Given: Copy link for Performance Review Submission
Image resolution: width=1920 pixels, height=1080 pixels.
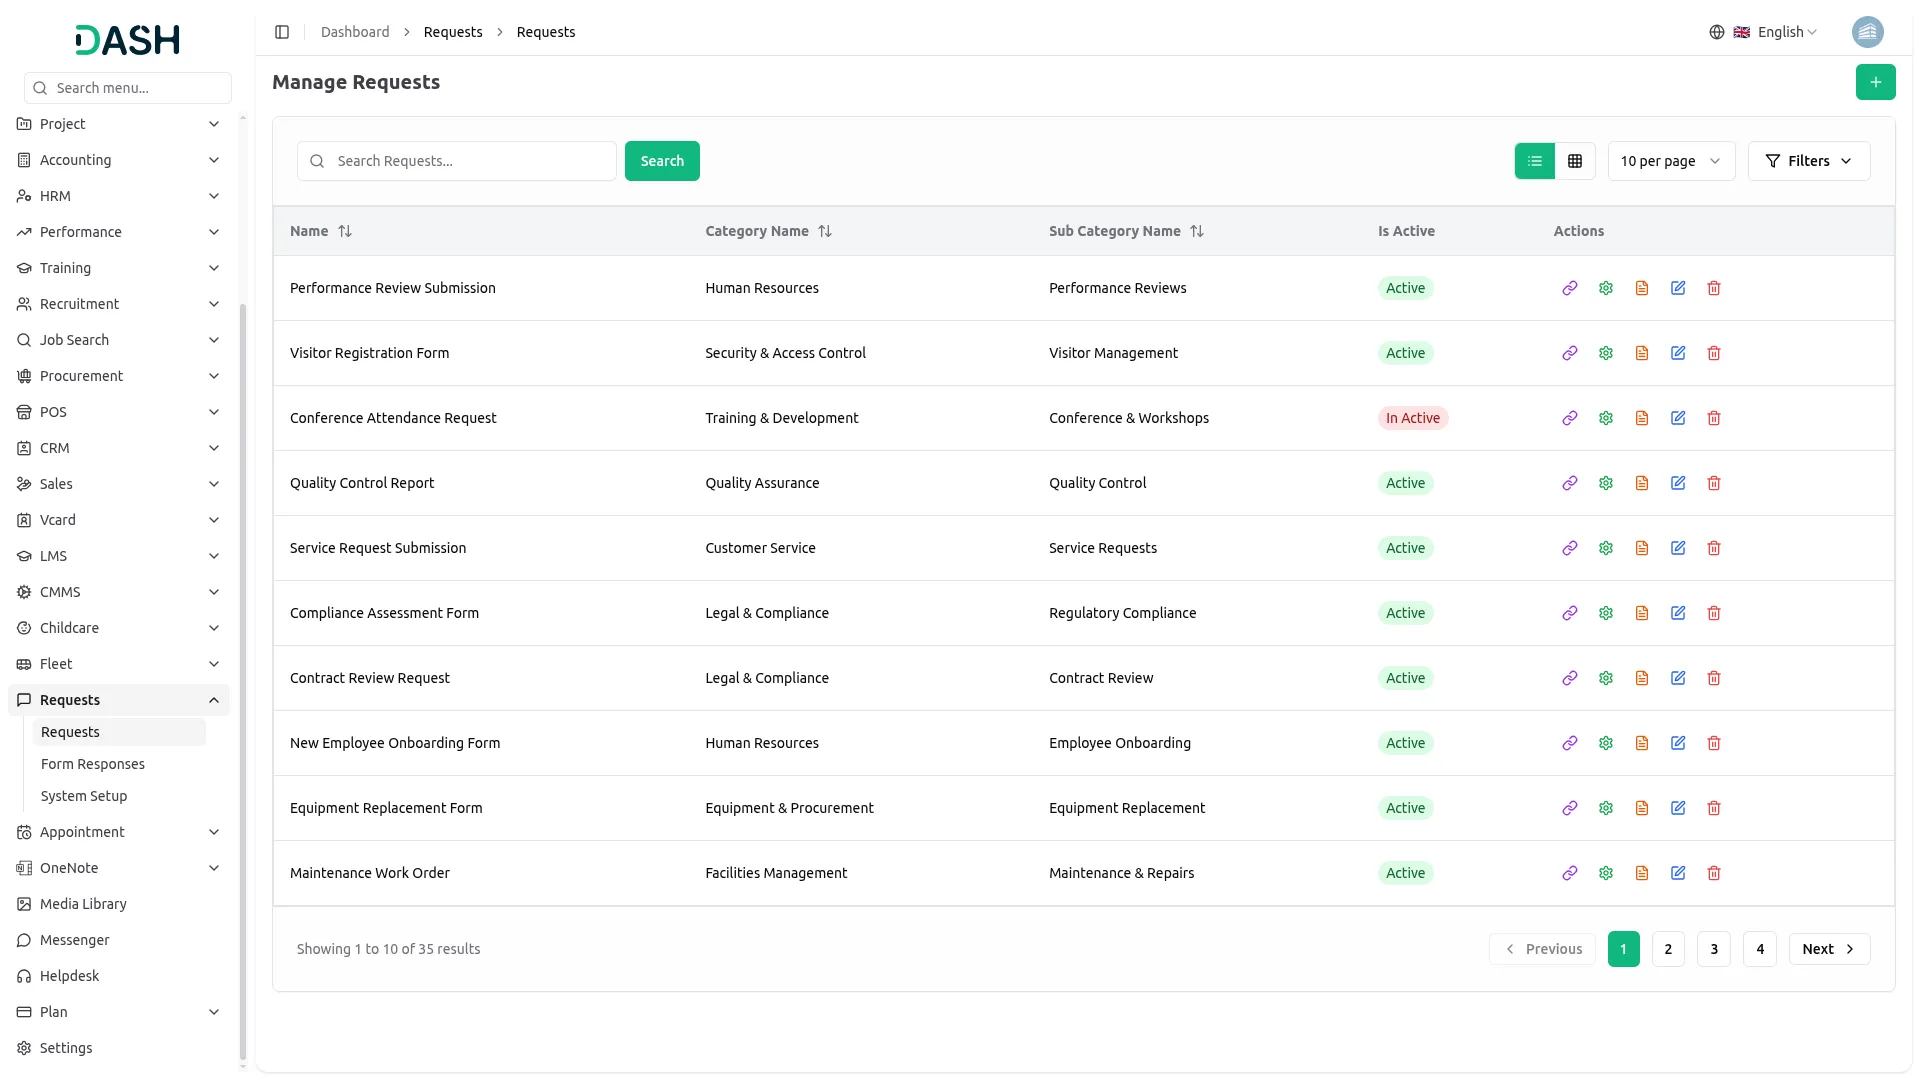Looking at the screenshot, I should click(1570, 288).
